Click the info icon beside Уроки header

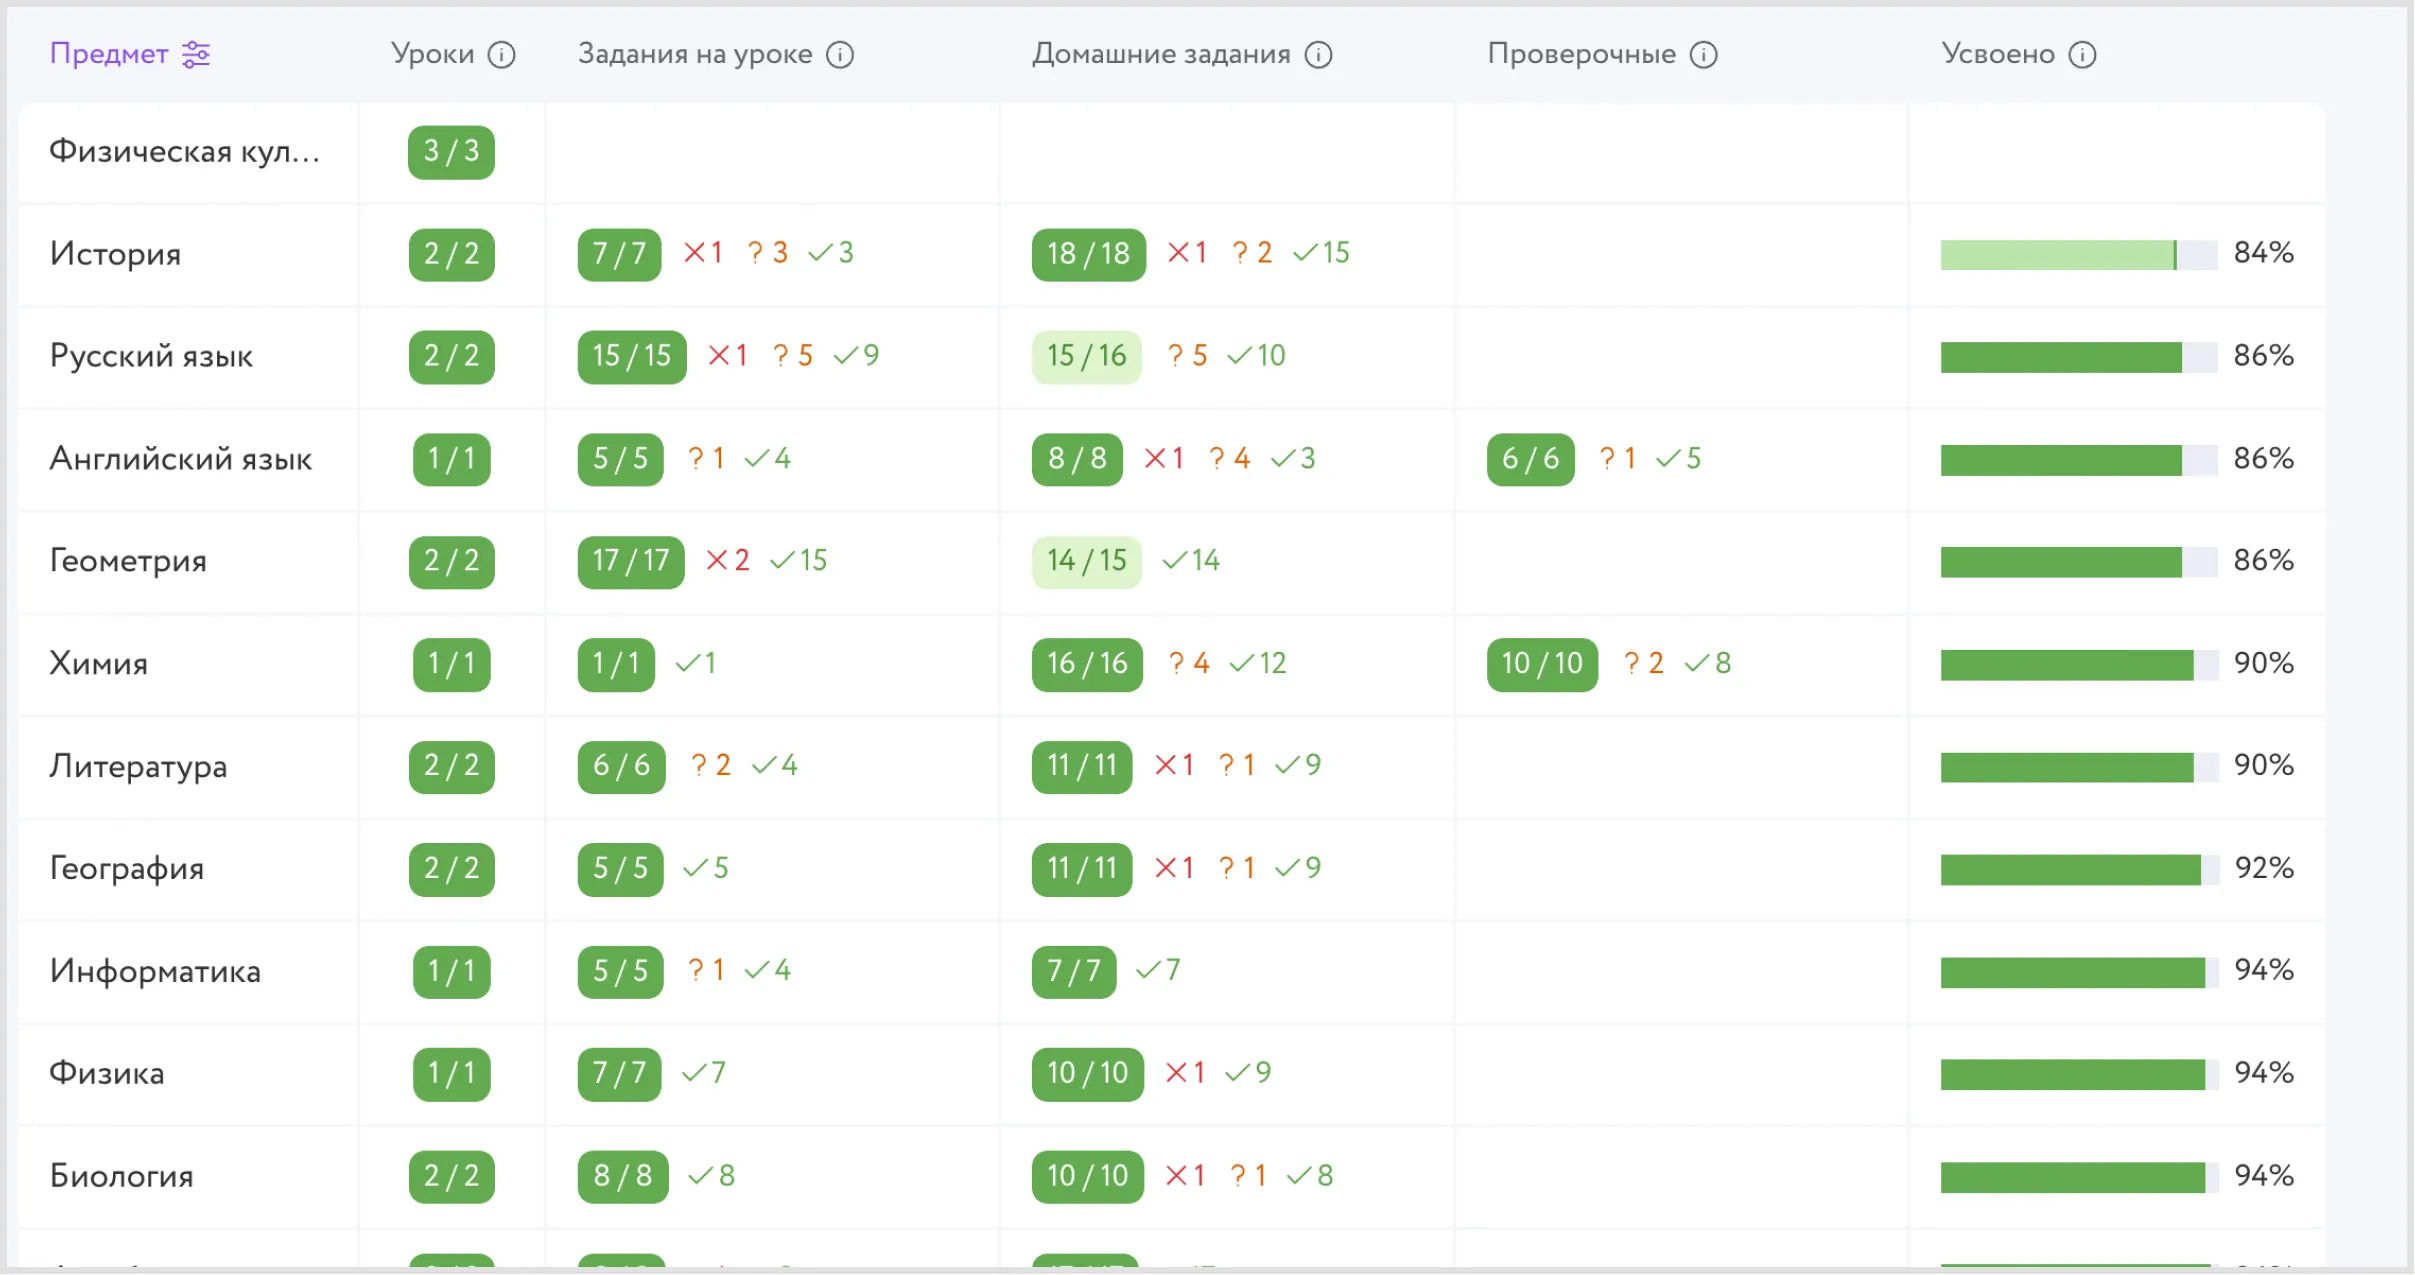502,54
